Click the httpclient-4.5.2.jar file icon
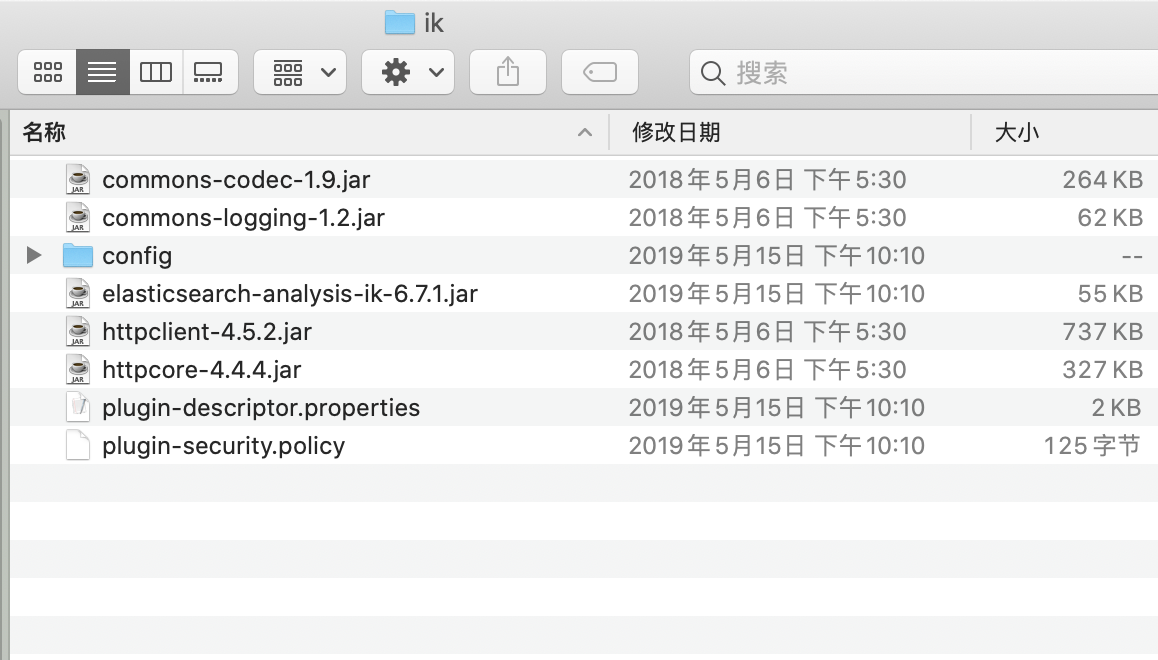This screenshot has width=1158, height=660. [78, 331]
